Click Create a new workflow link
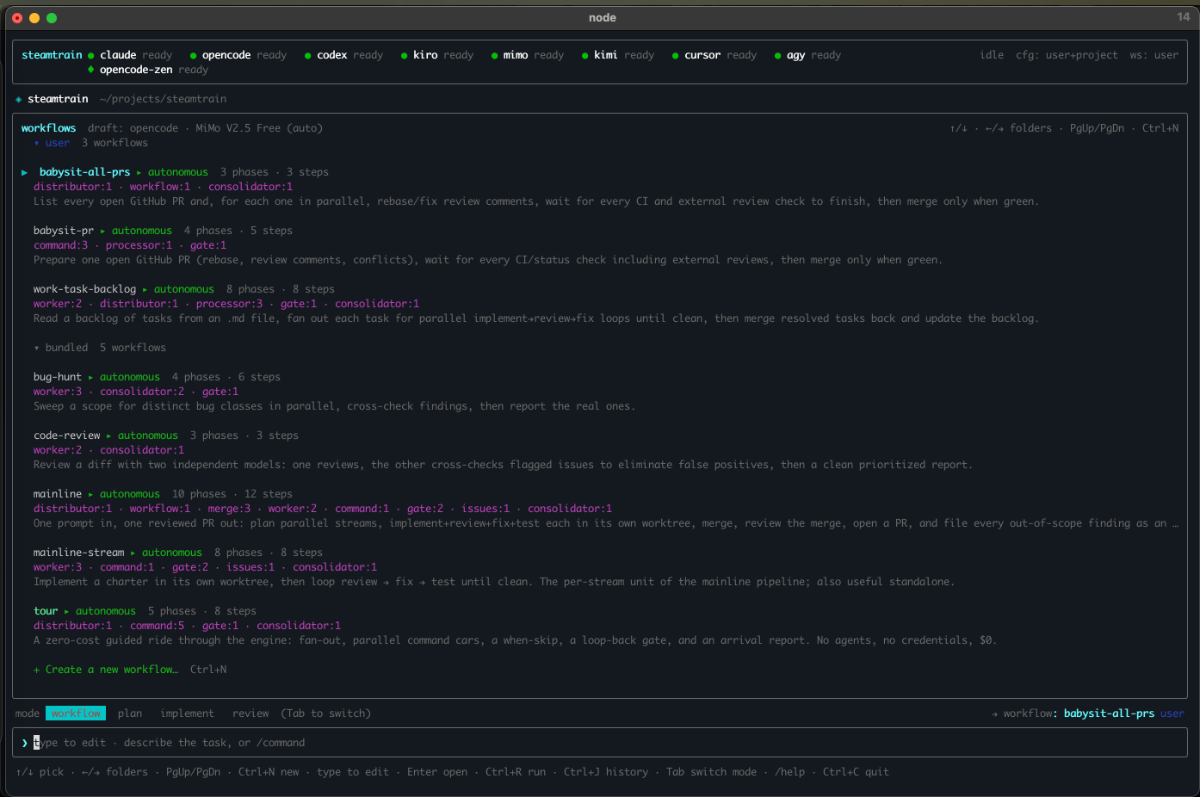Screen dimensions: 1200x797 (106, 669)
